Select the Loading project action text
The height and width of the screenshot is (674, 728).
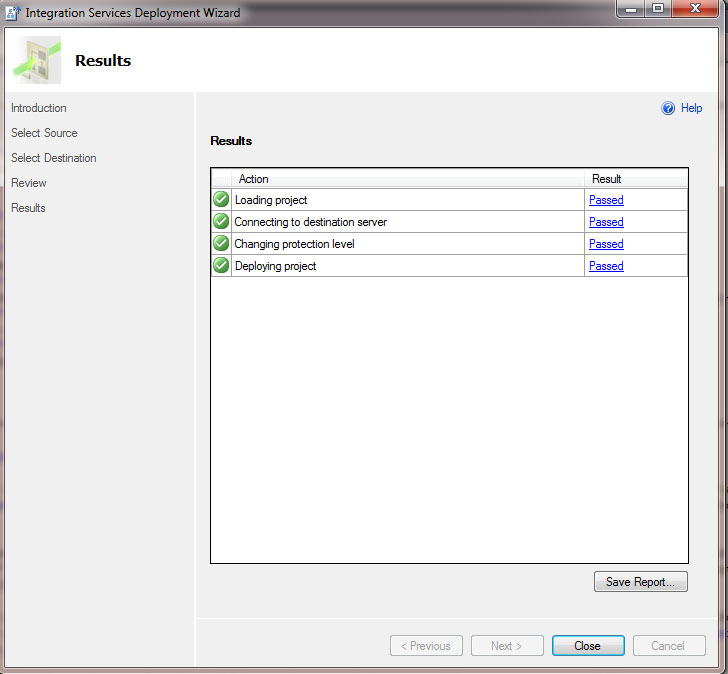[271, 200]
